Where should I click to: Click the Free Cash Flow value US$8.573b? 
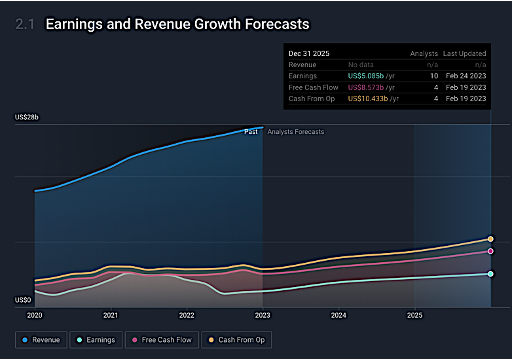coord(366,87)
